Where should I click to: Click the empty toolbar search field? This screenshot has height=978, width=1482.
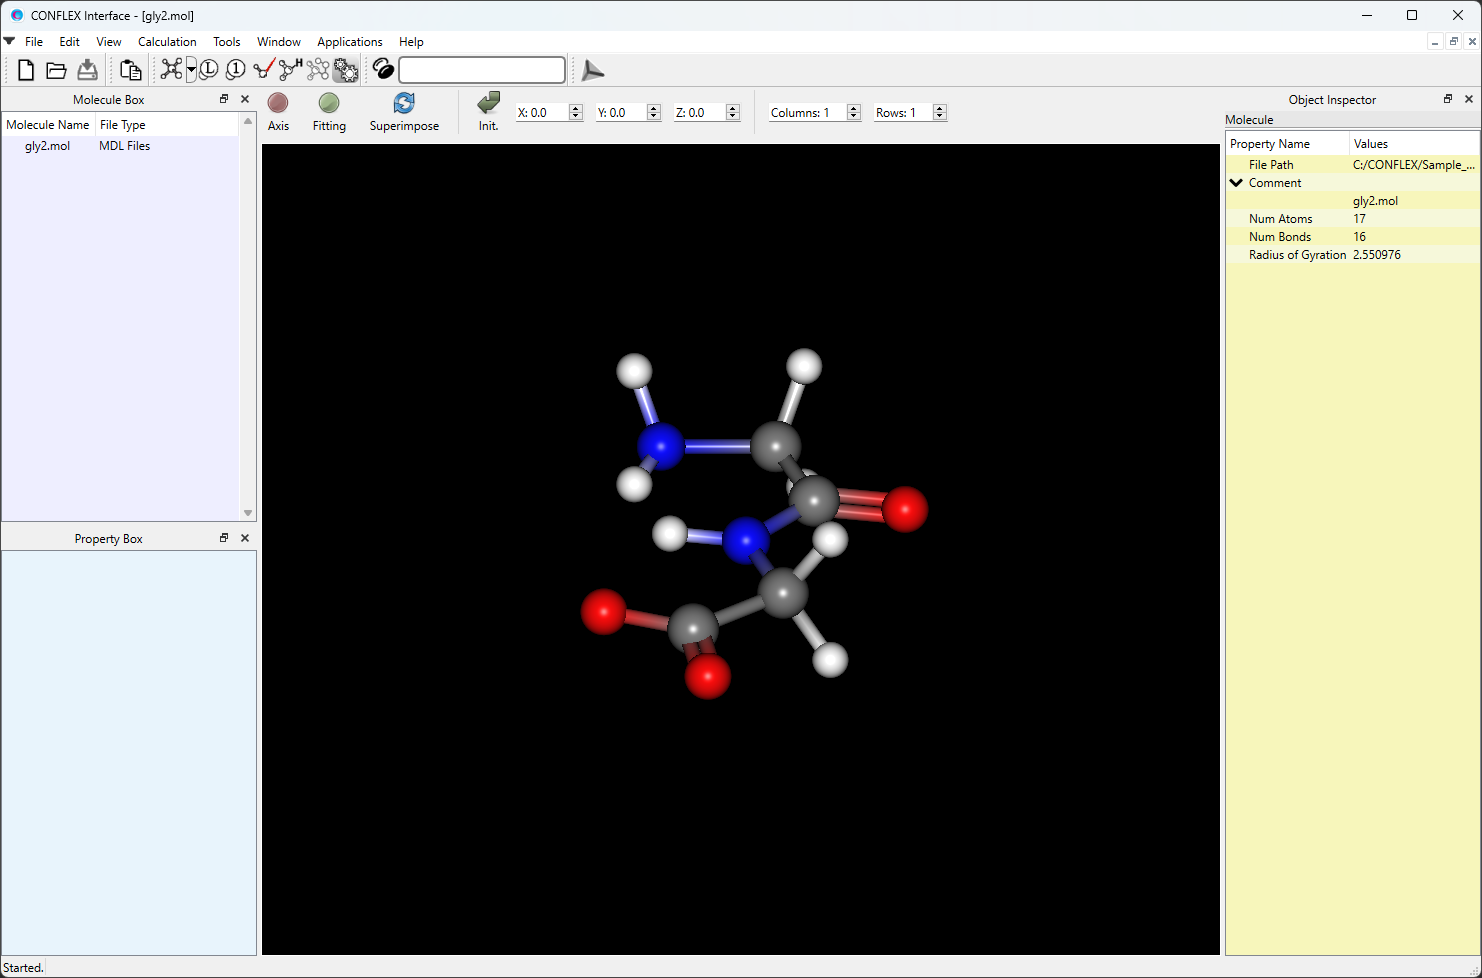point(482,70)
